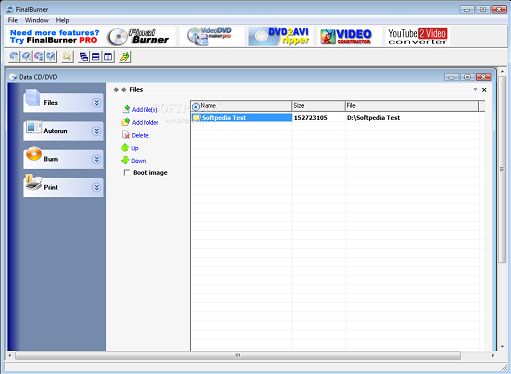Sort by the File column header
This screenshot has height=374, width=511.
(412, 106)
